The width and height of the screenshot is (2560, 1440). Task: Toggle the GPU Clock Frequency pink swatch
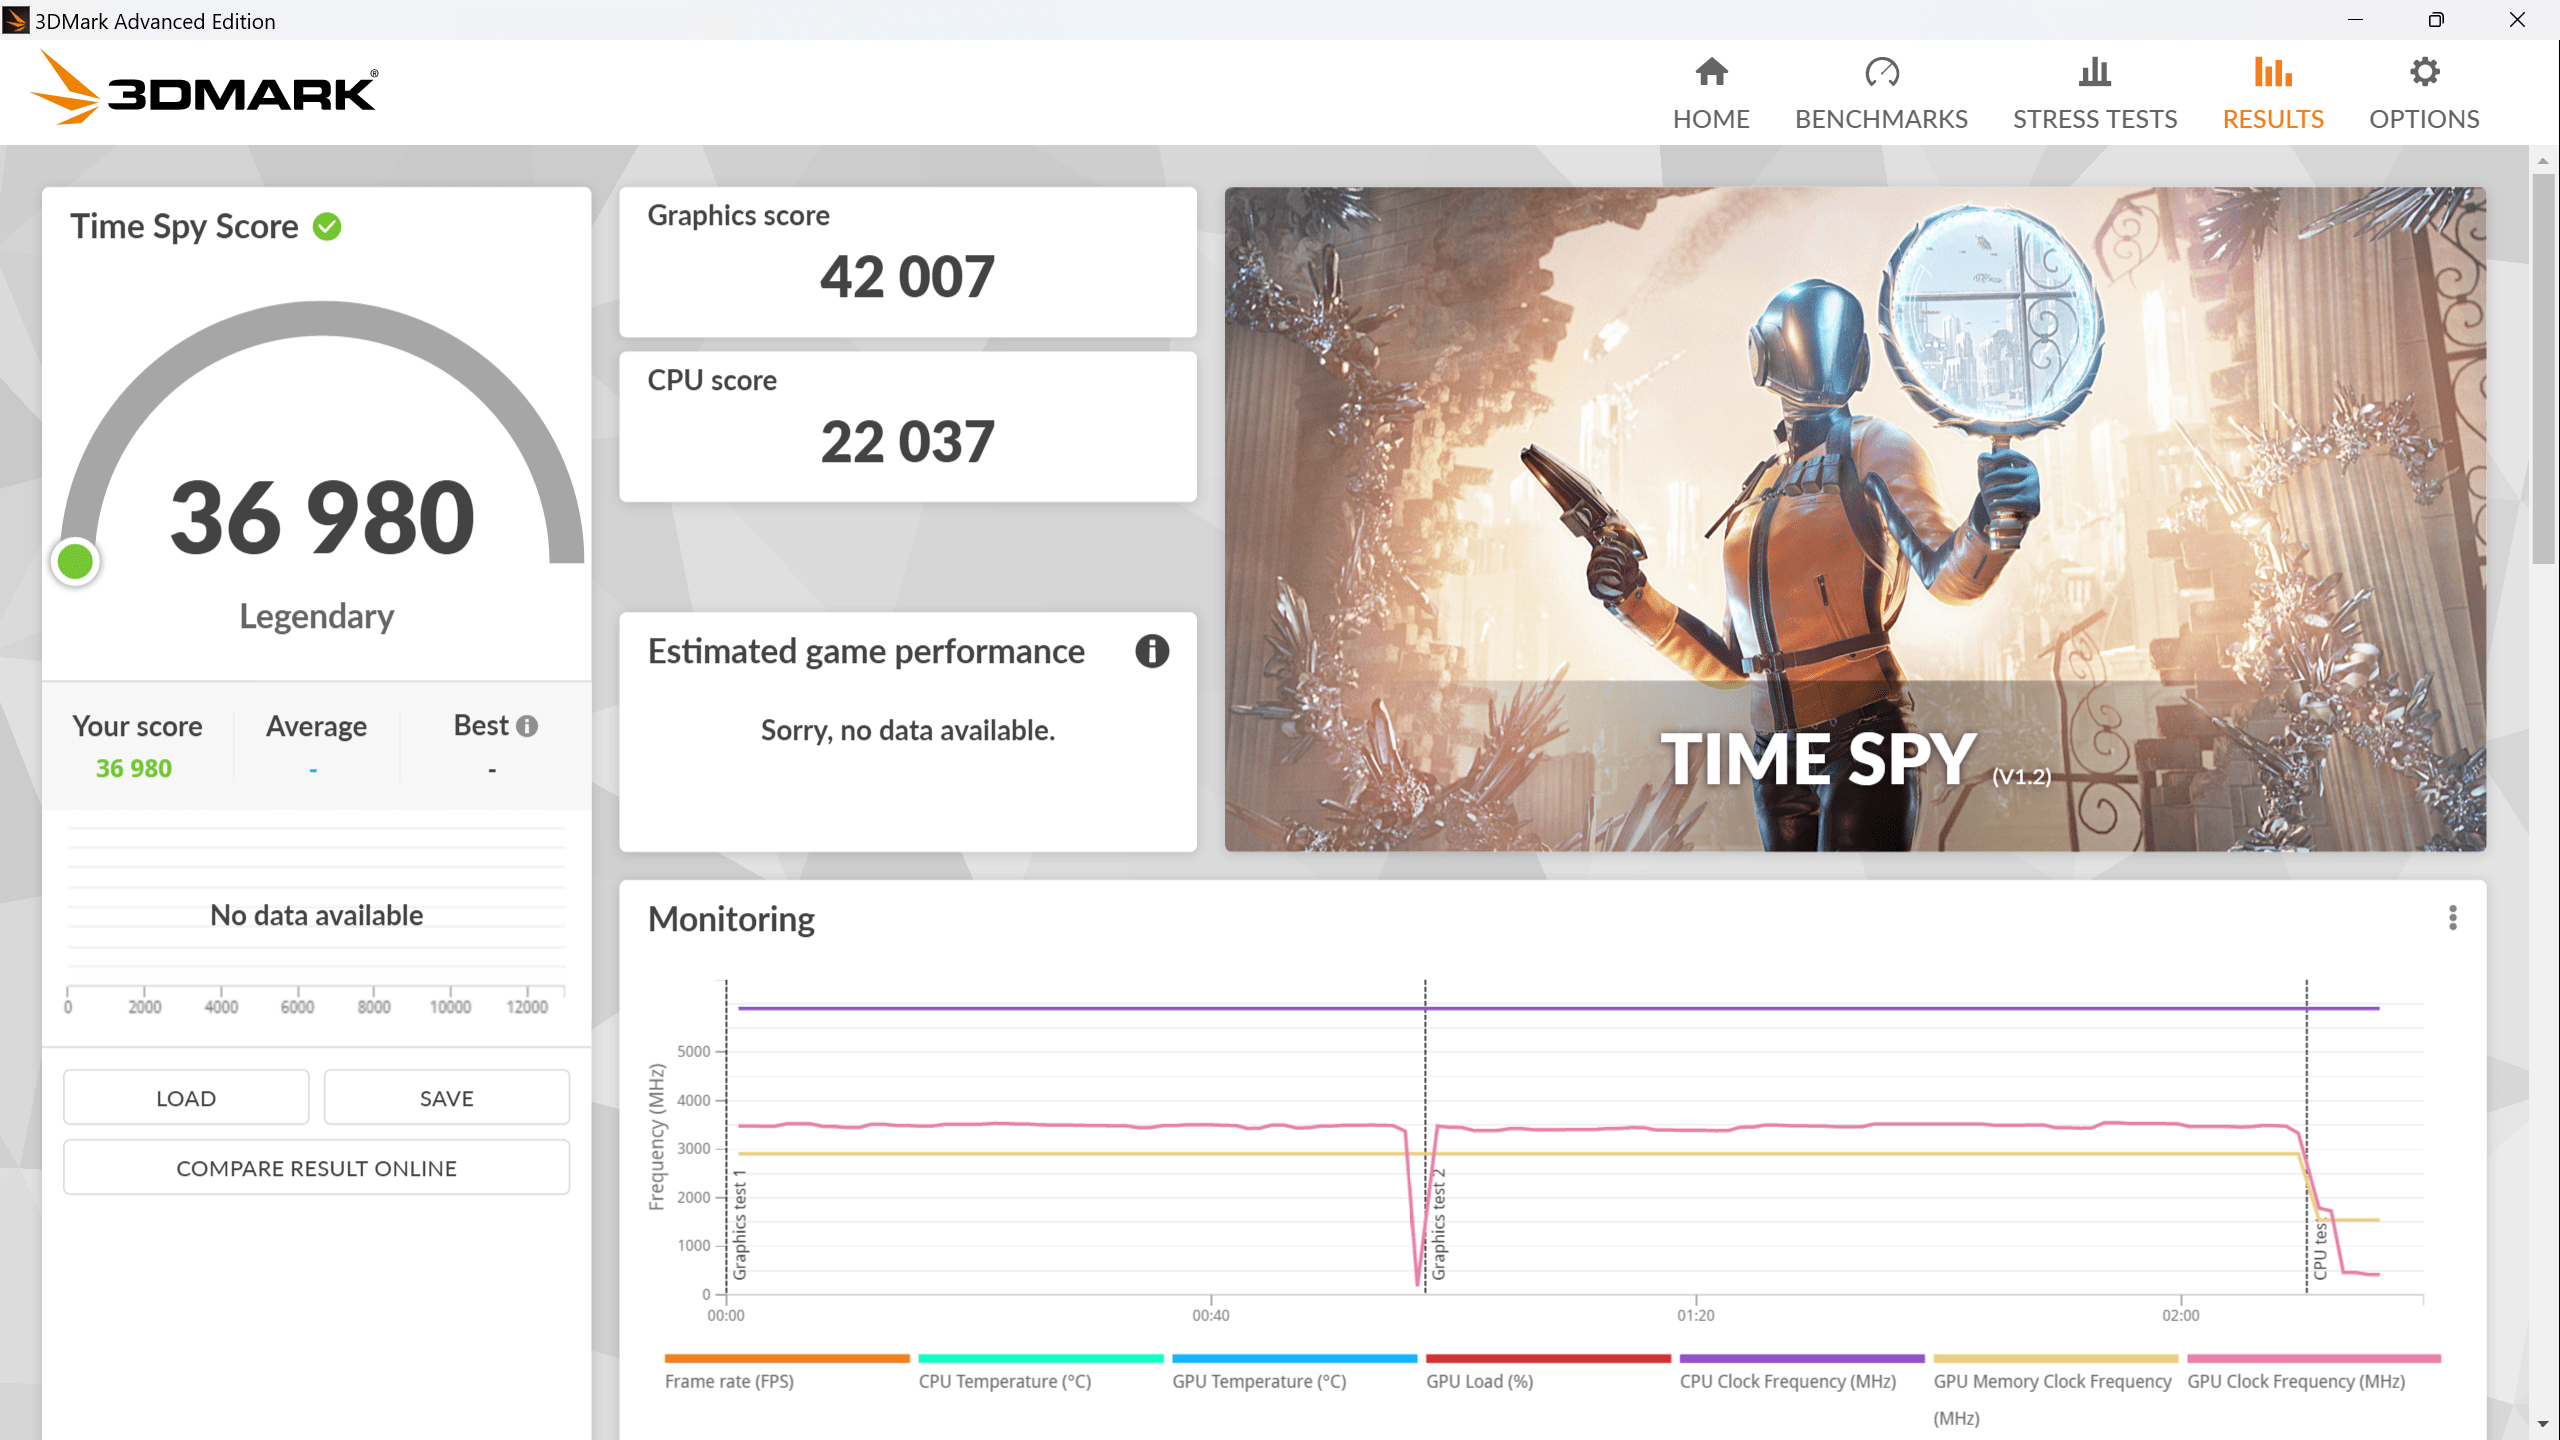pos(2313,1358)
